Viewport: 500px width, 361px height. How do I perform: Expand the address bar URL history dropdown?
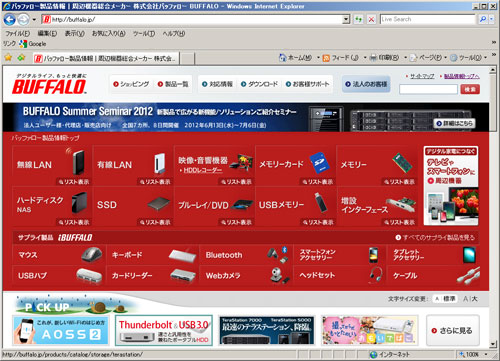(x=347, y=20)
